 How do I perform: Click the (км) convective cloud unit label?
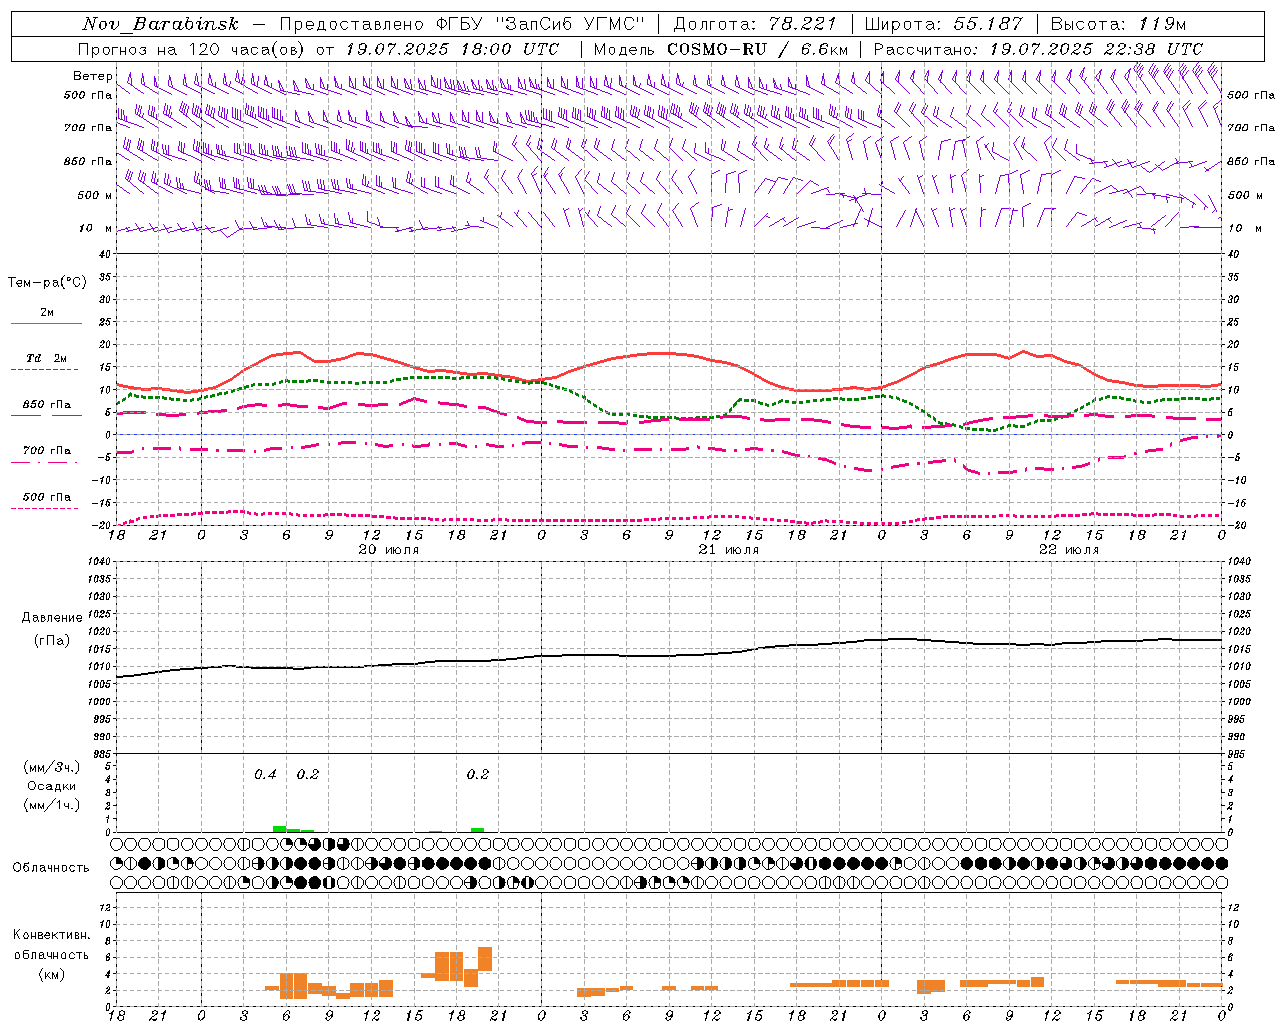pyautogui.click(x=51, y=975)
